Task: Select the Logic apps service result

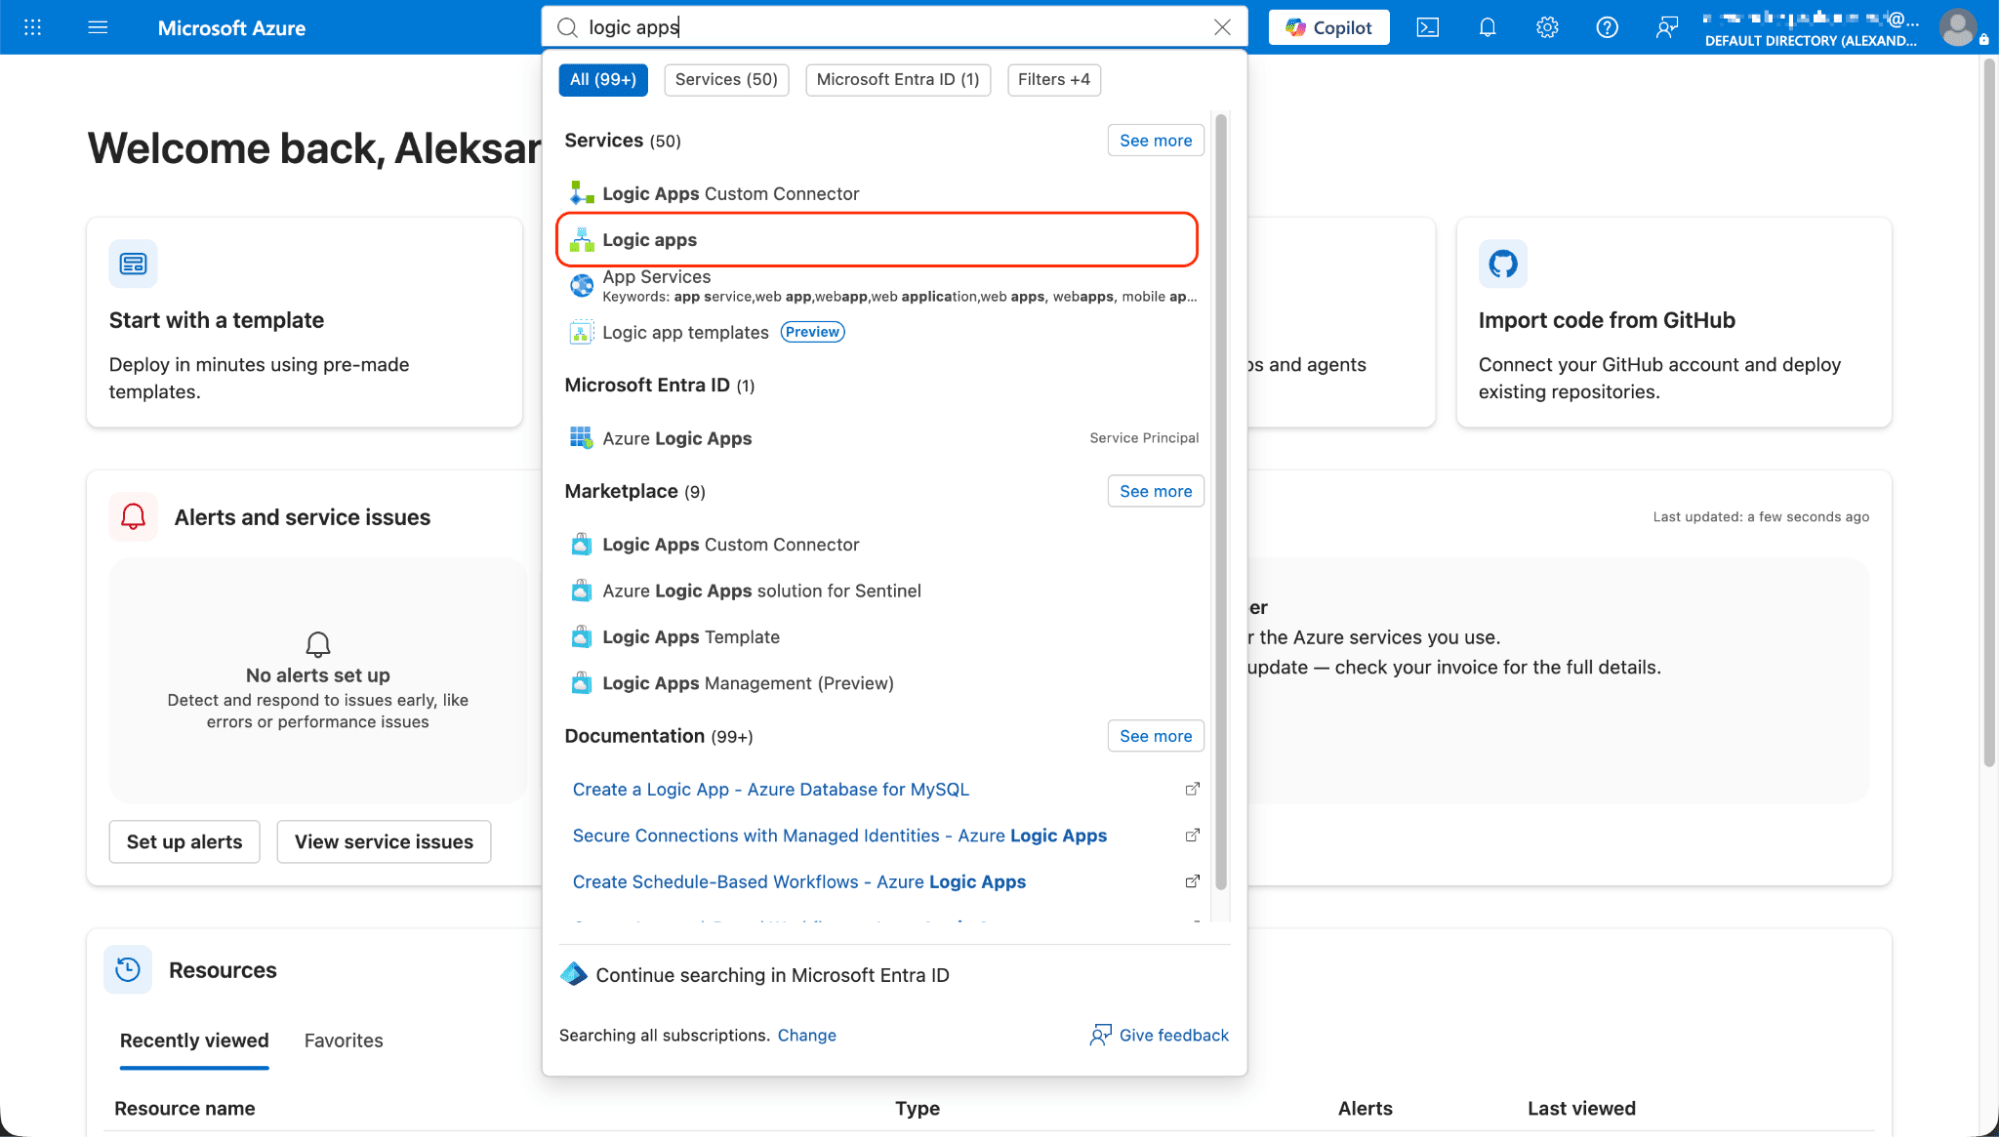Action: pos(877,240)
